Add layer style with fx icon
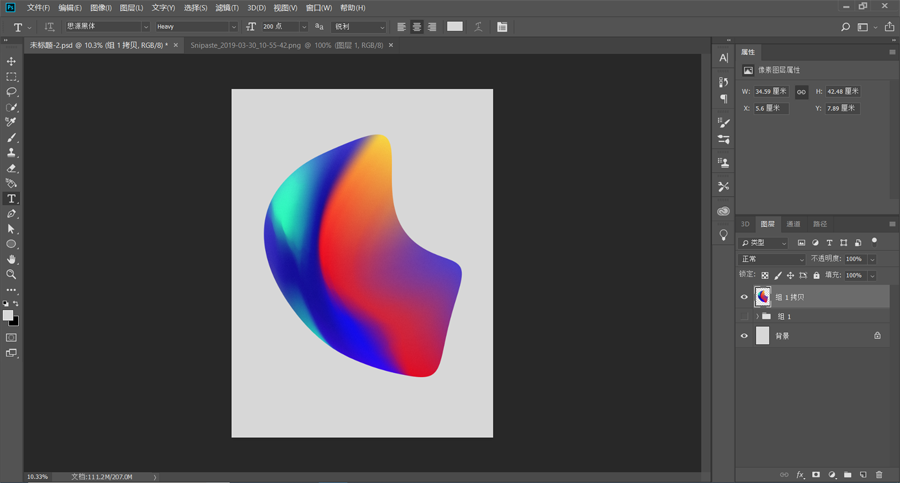Image resolution: width=900 pixels, height=483 pixels. [800, 475]
